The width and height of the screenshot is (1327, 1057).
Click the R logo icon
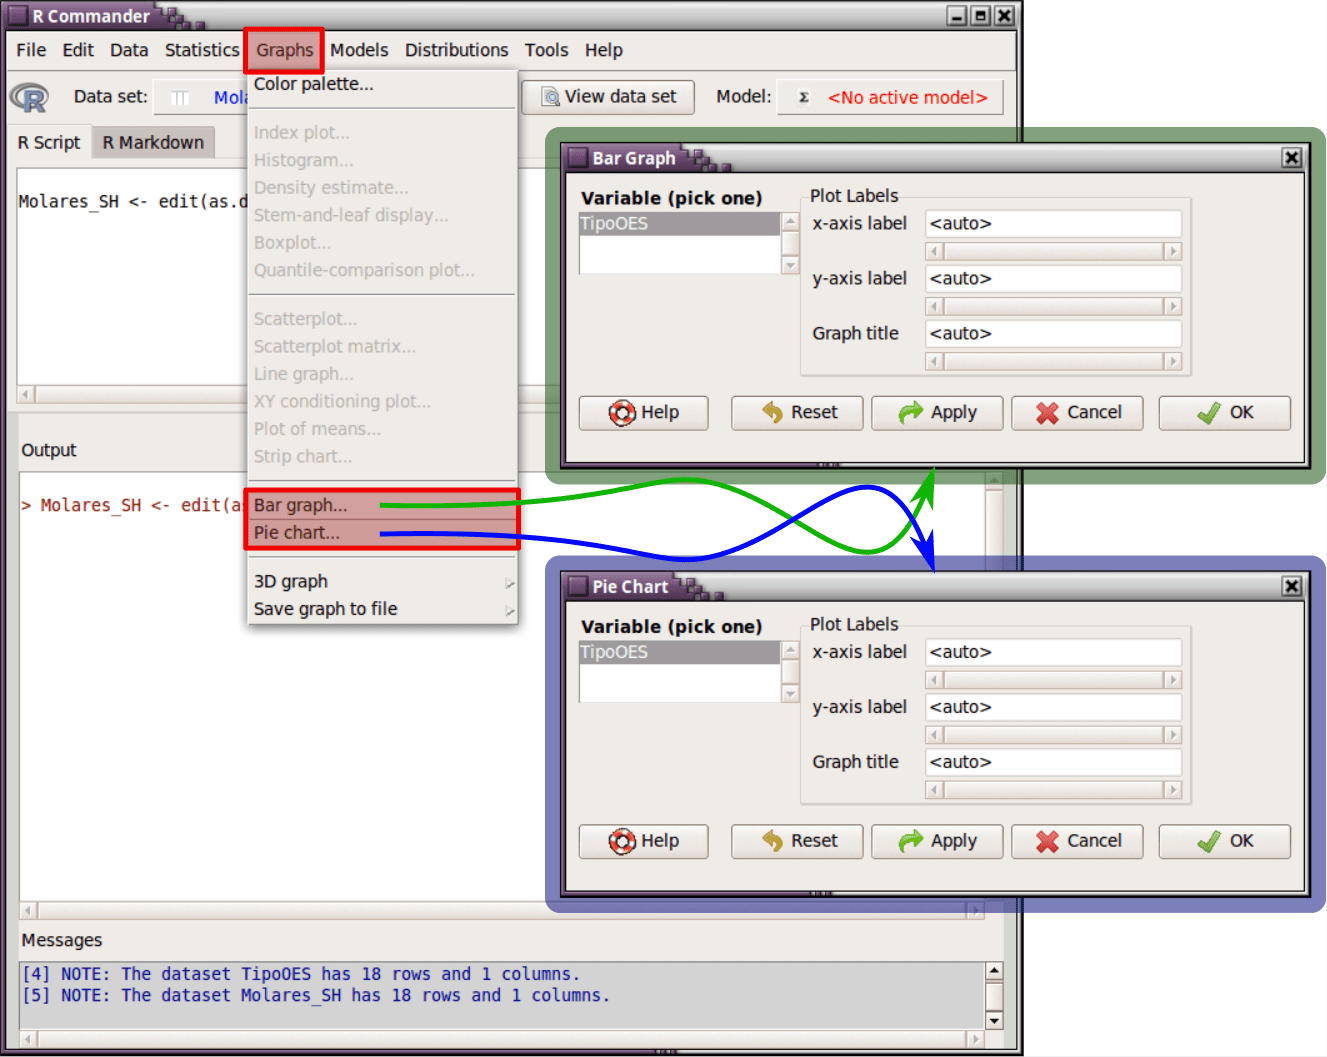[29, 97]
